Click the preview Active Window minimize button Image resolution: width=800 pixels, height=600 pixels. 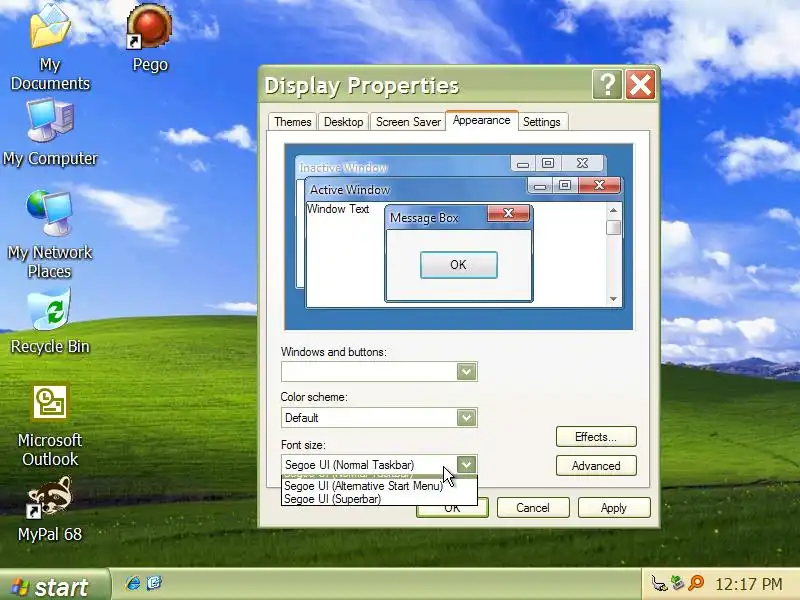[x=540, y=186]
